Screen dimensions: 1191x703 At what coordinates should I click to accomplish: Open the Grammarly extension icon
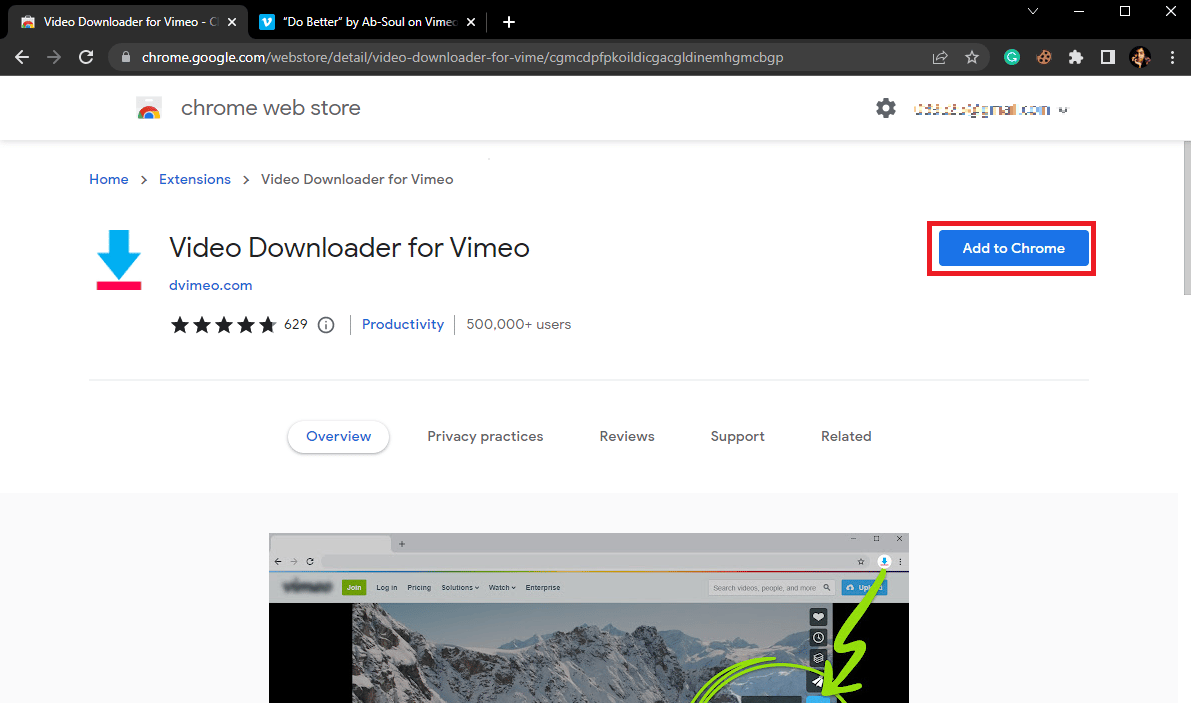pyautogui.click(x=1012, y=57)
